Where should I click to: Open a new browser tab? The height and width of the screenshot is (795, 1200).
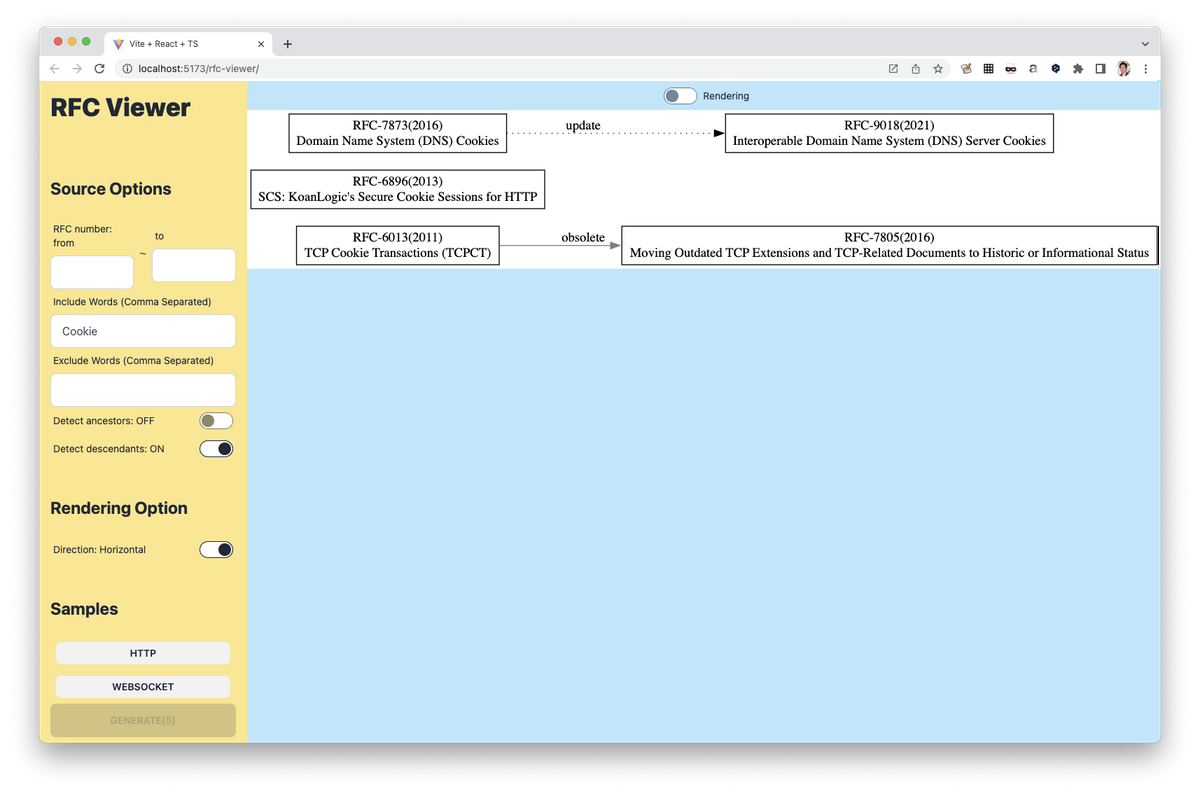click(288, 44)
